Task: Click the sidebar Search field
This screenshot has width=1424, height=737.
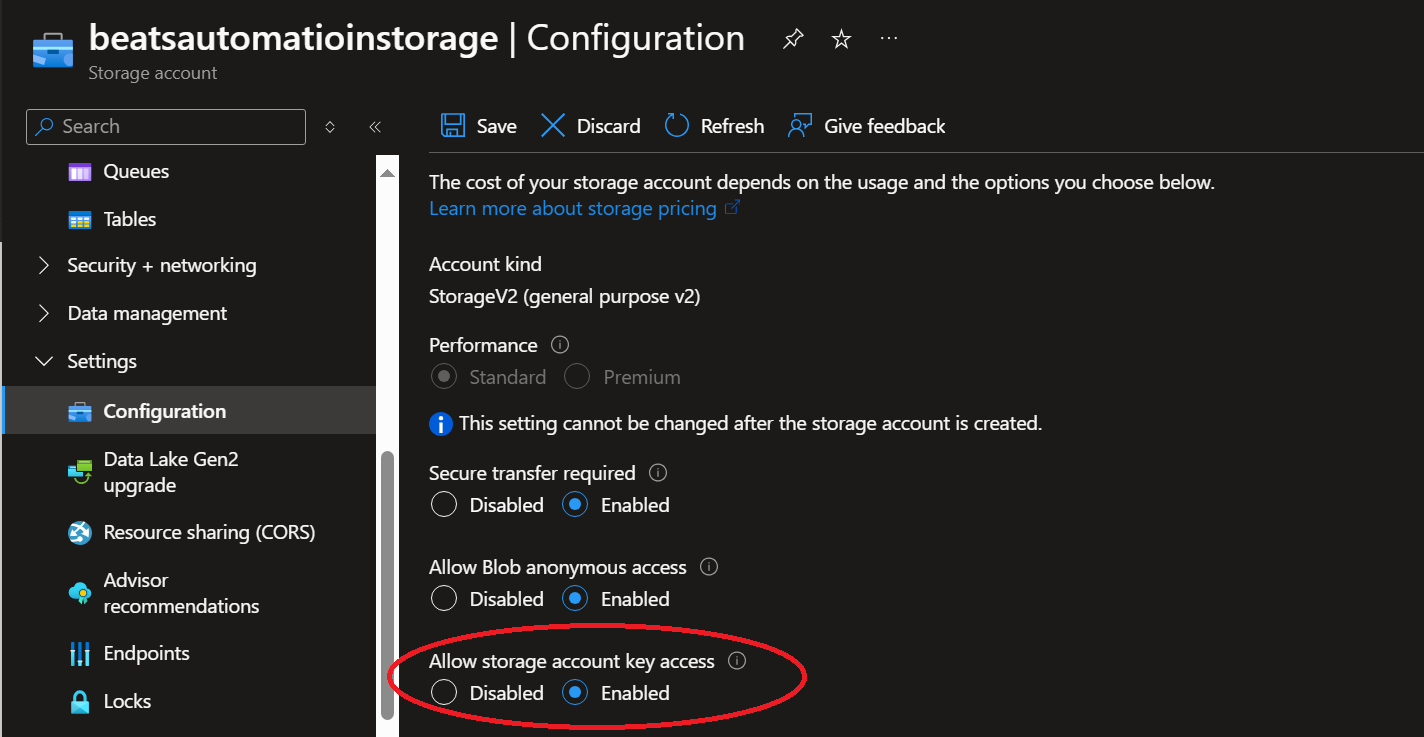Action: pos(166,127)
